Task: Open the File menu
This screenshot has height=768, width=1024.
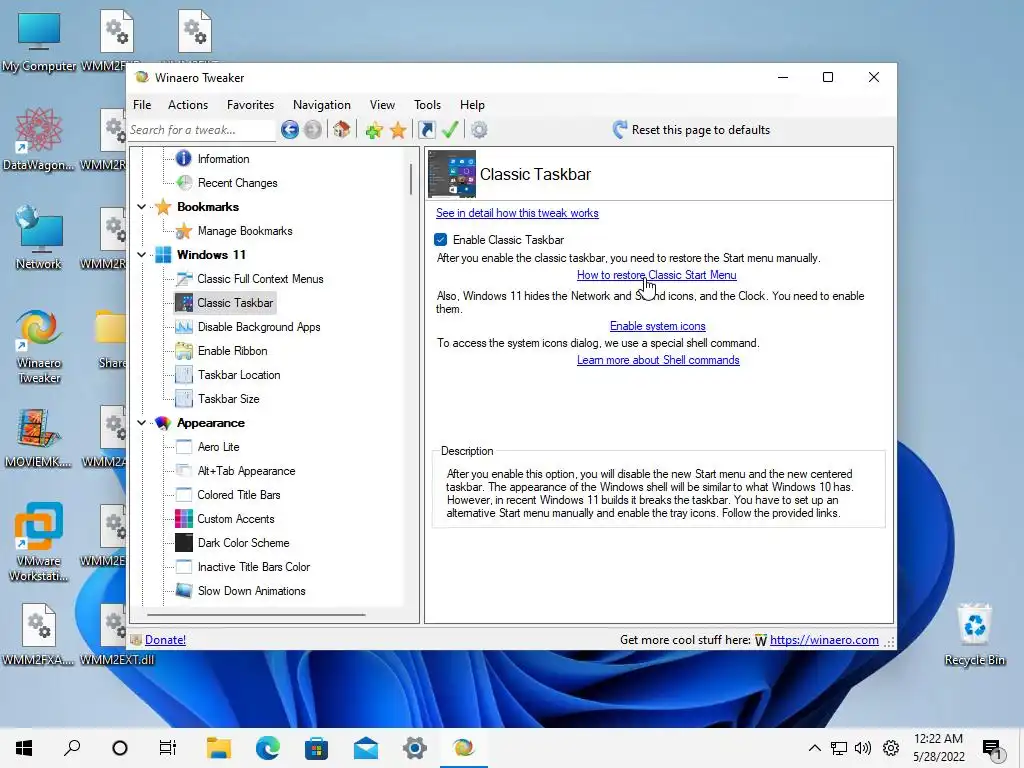Action: (142, 104)
